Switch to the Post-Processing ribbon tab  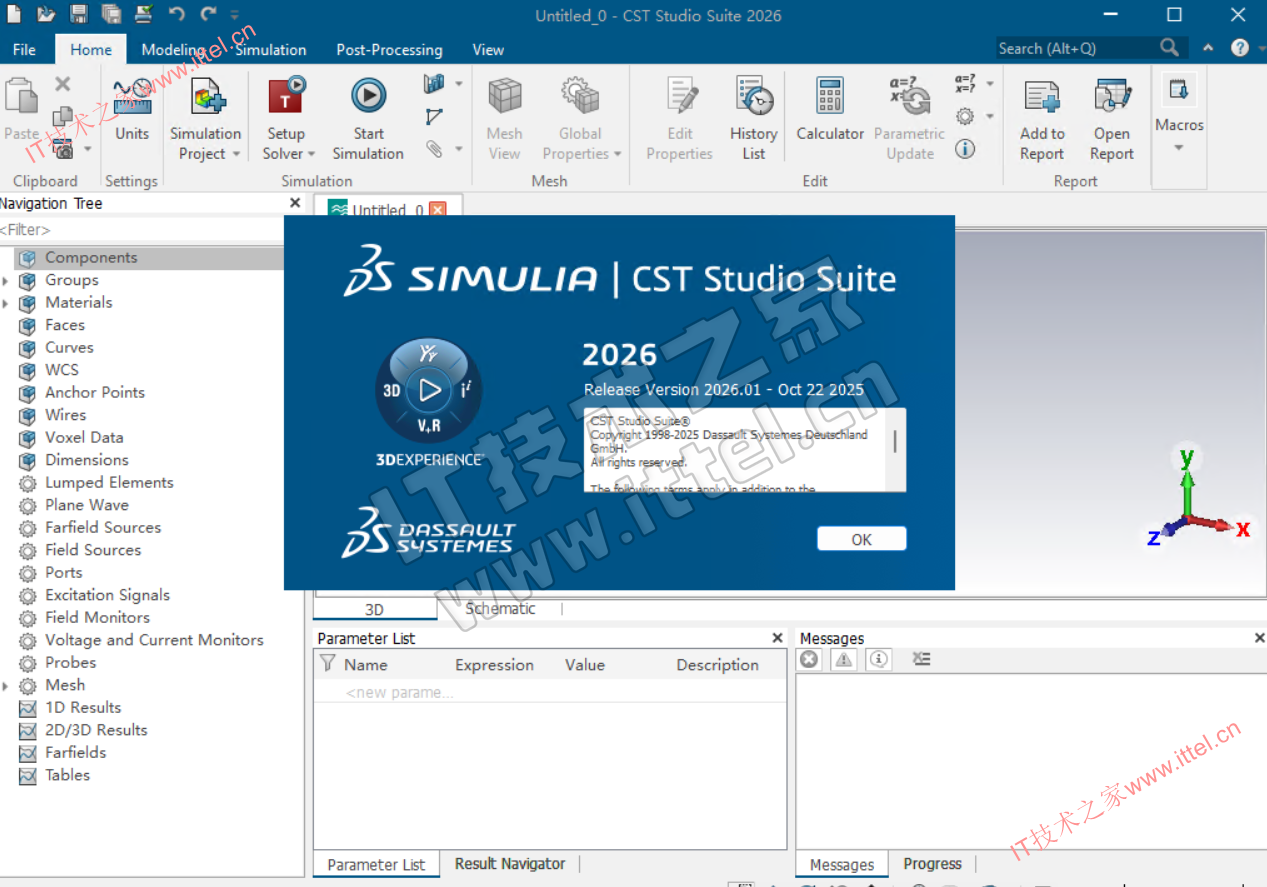pos(389,50)
